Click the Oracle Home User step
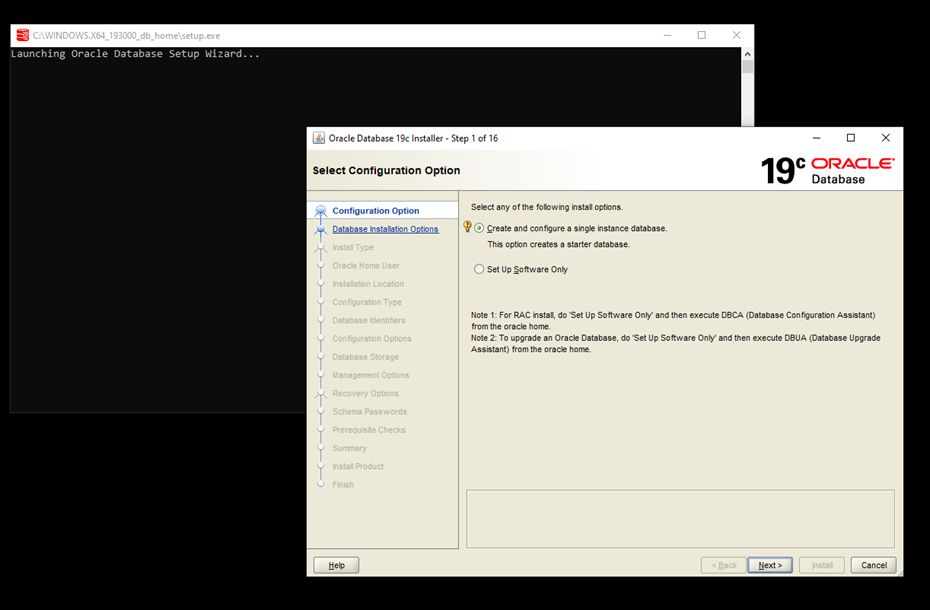 pos(366,266)
